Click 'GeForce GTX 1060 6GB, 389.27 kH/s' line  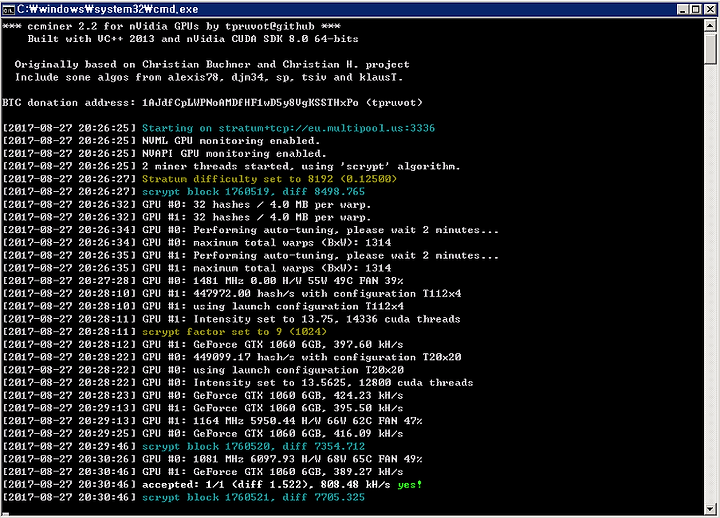click(x=203, y=472)
